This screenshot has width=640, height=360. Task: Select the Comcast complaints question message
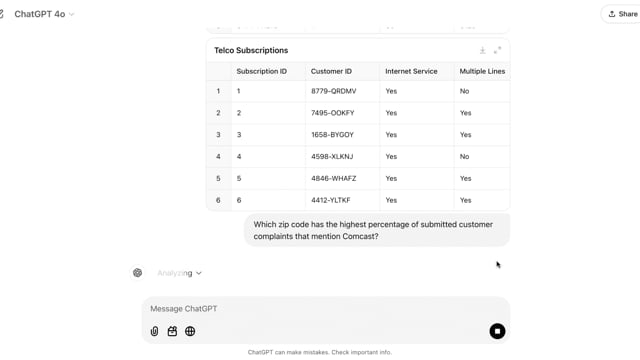click(377, 230)
